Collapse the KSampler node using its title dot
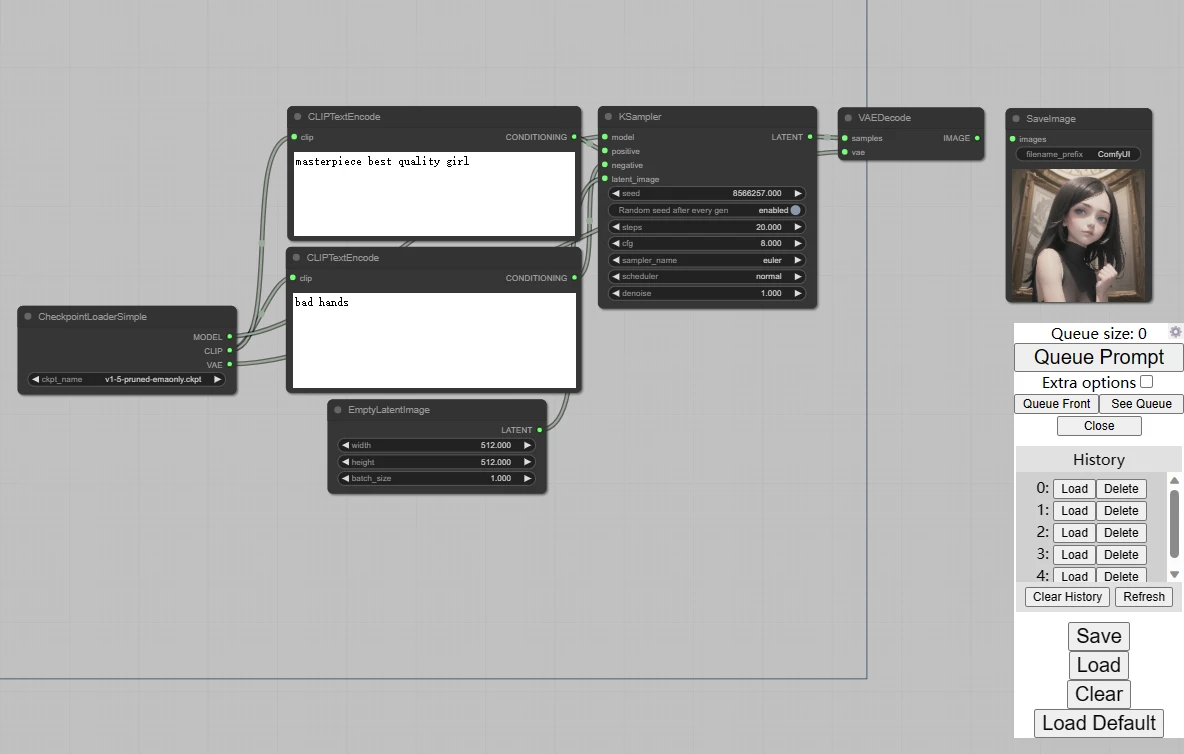This screenshot has width=1184, height=754. [x=609, y=117]
